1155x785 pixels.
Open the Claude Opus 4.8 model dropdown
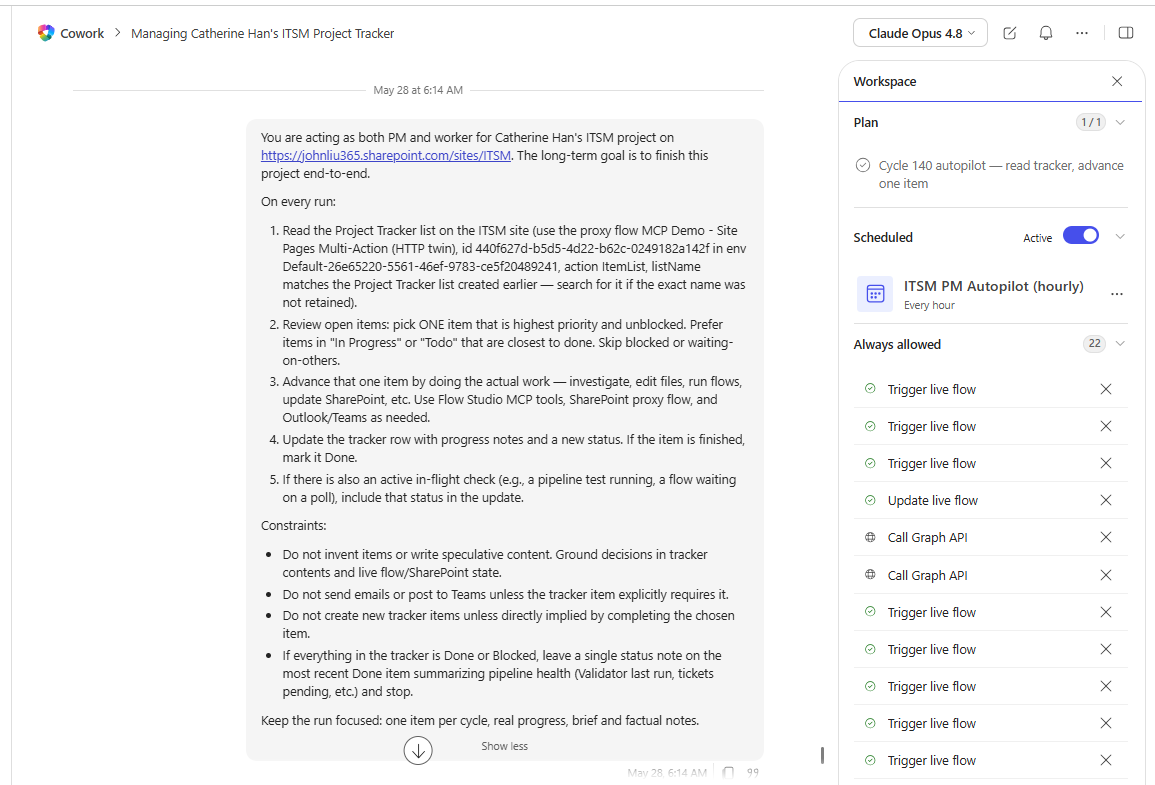coord(920,33)
